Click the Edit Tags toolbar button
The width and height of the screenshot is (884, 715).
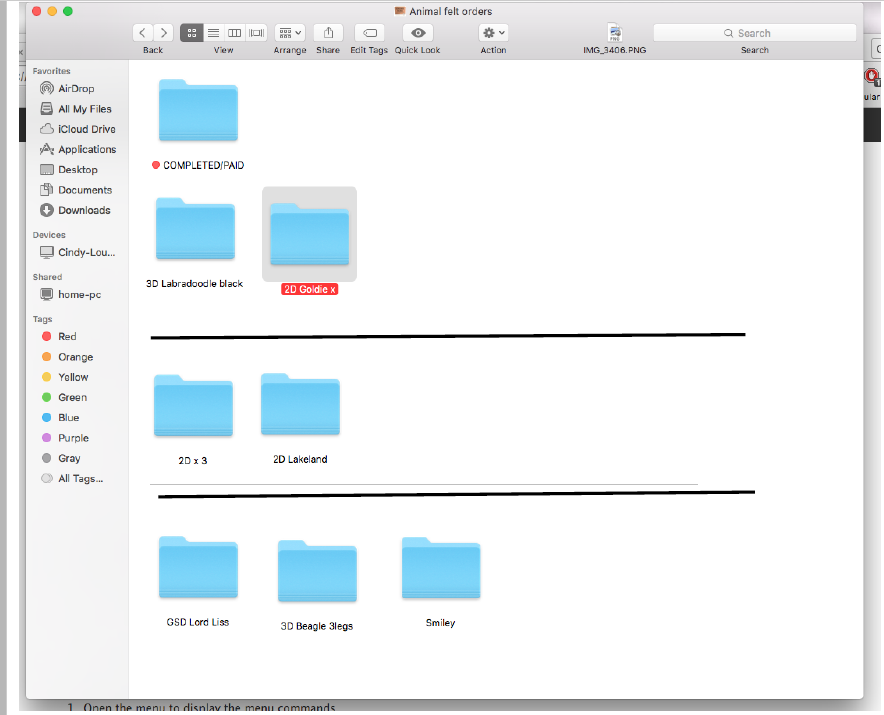pos(369,33)
